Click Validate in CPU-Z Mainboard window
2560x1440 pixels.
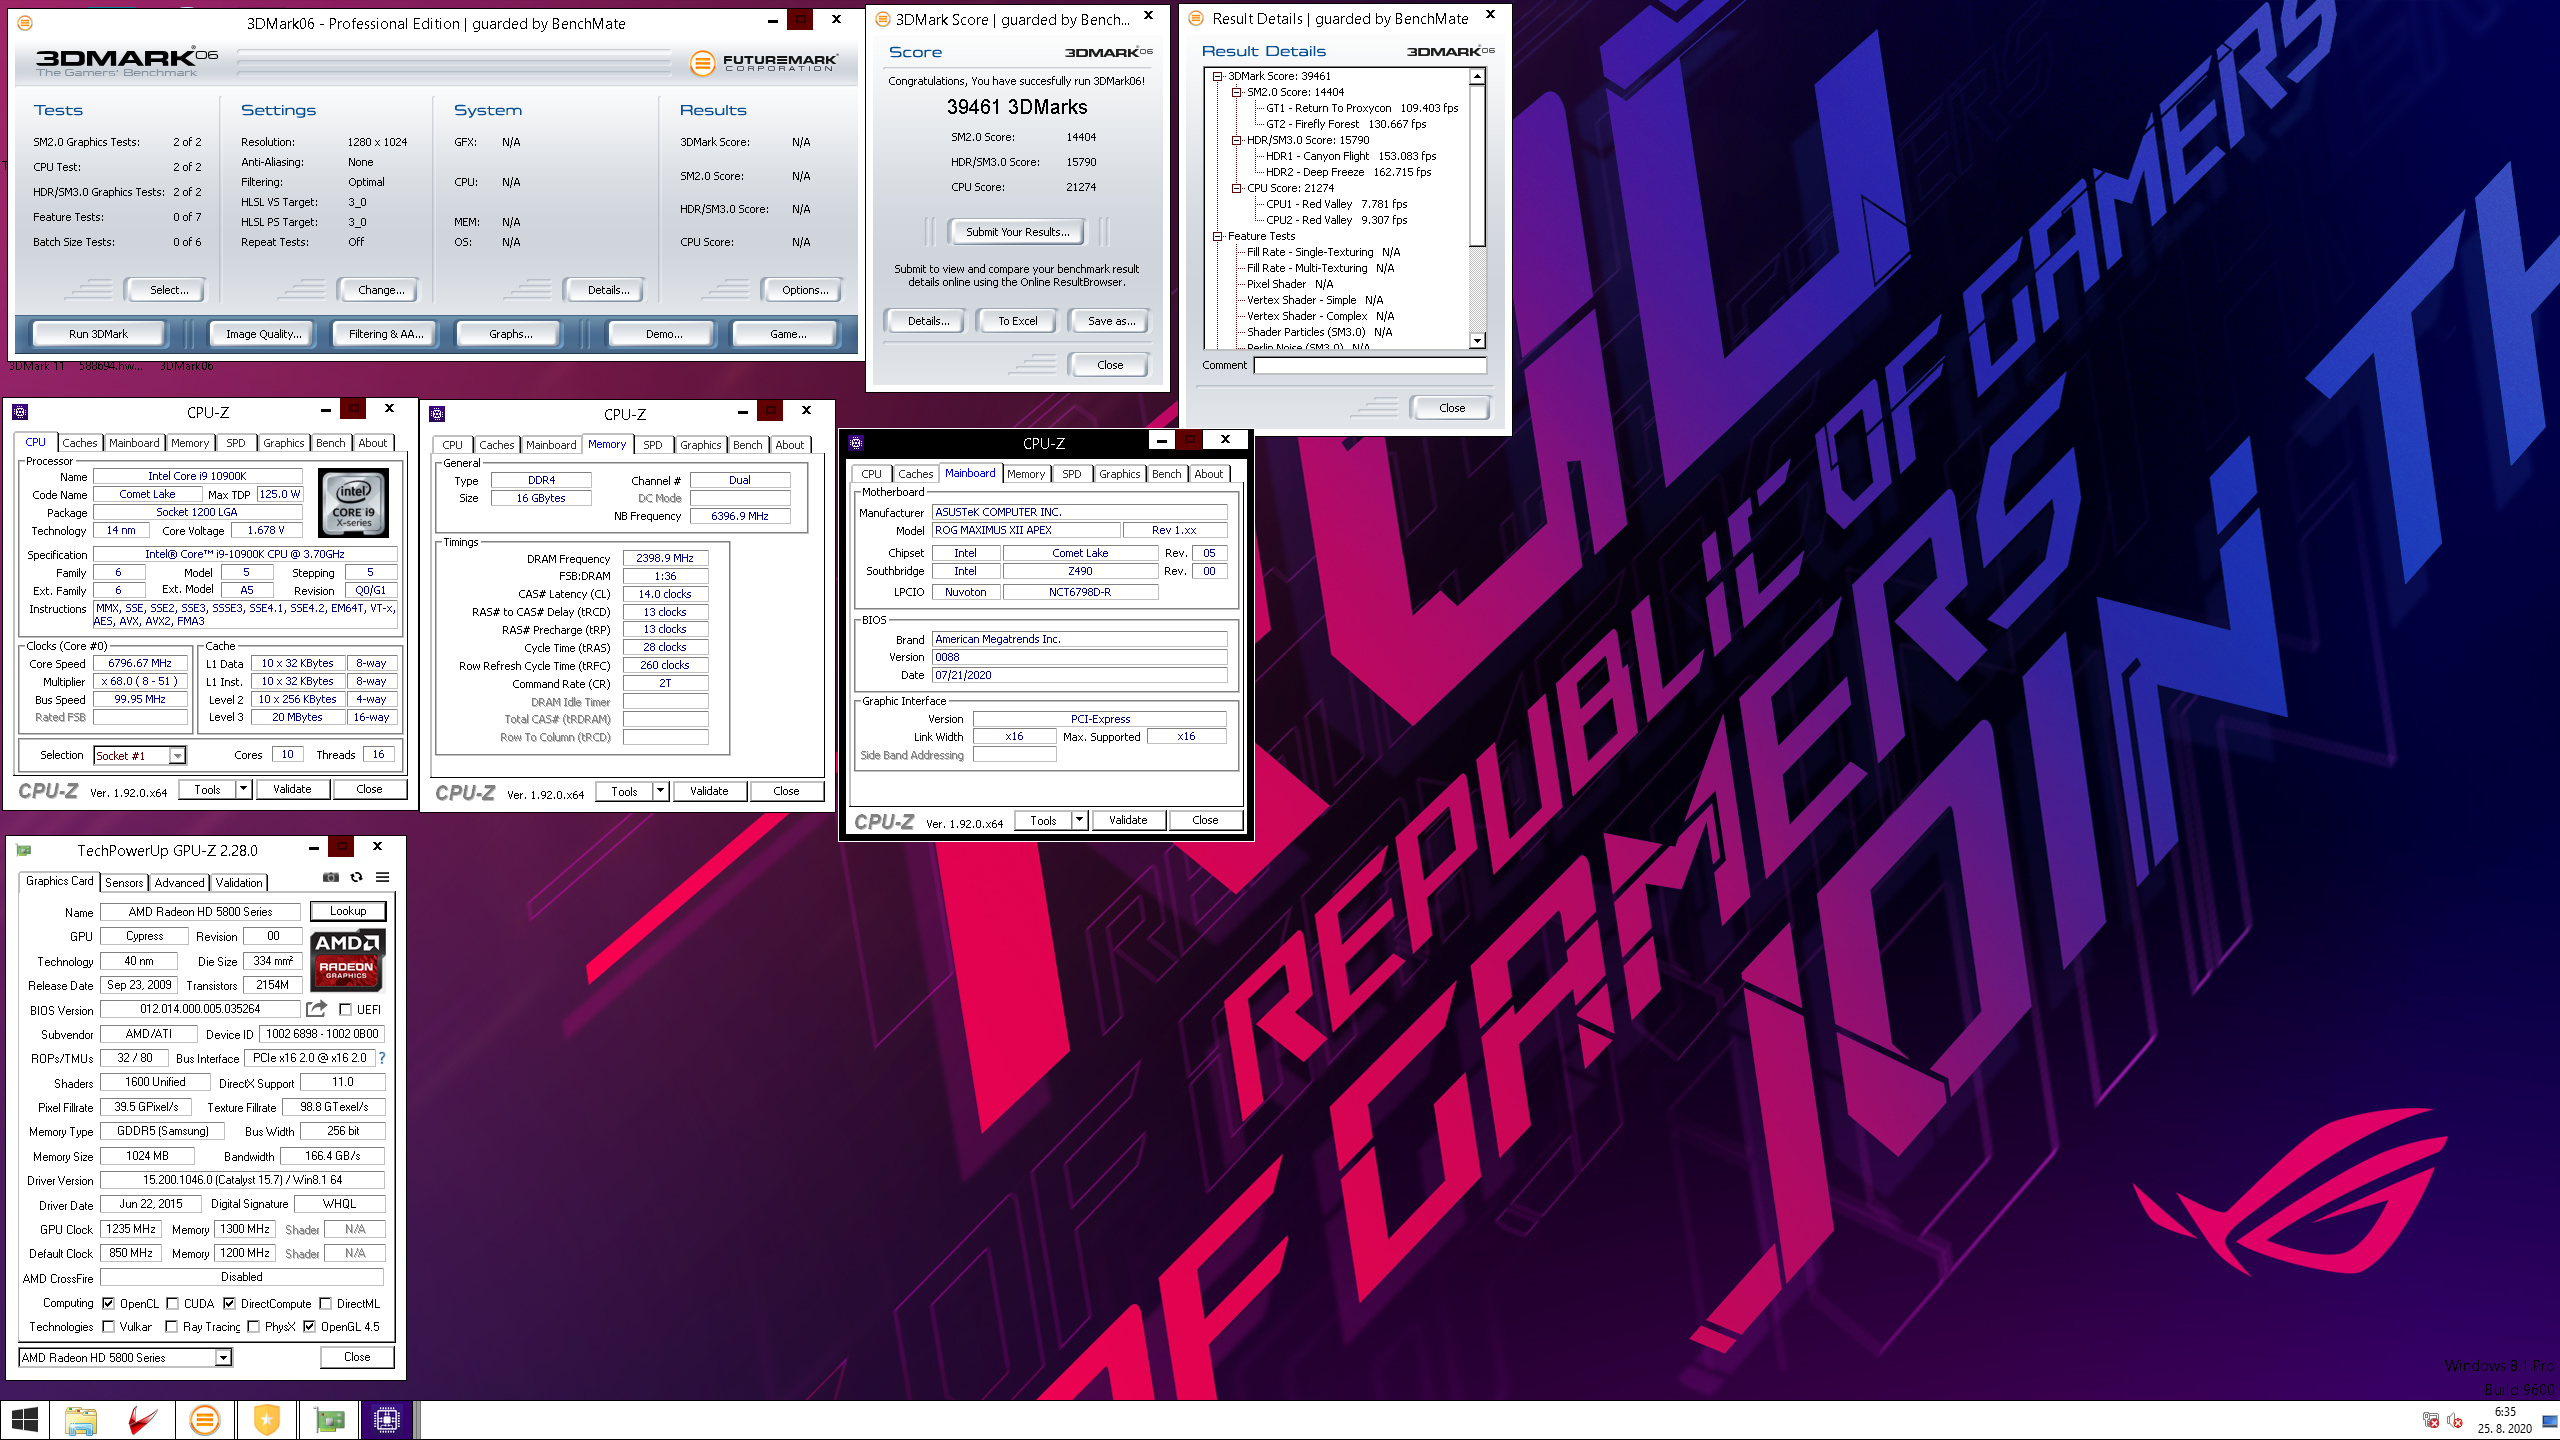(1128, 820)
